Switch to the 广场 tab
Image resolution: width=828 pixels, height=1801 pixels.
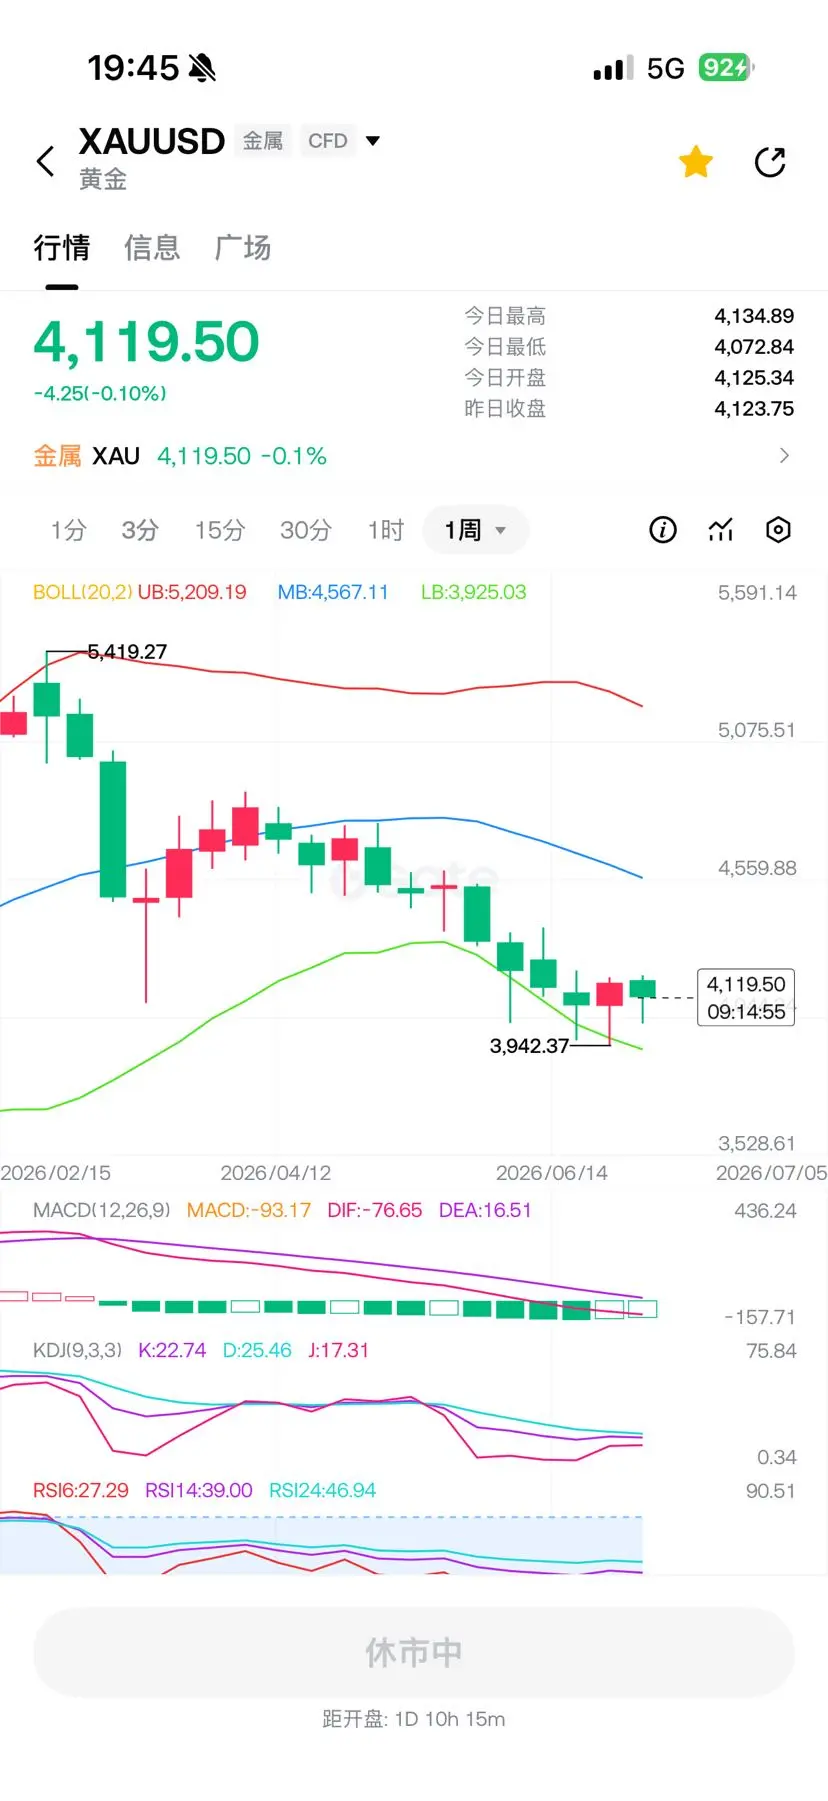click(243, 248)
